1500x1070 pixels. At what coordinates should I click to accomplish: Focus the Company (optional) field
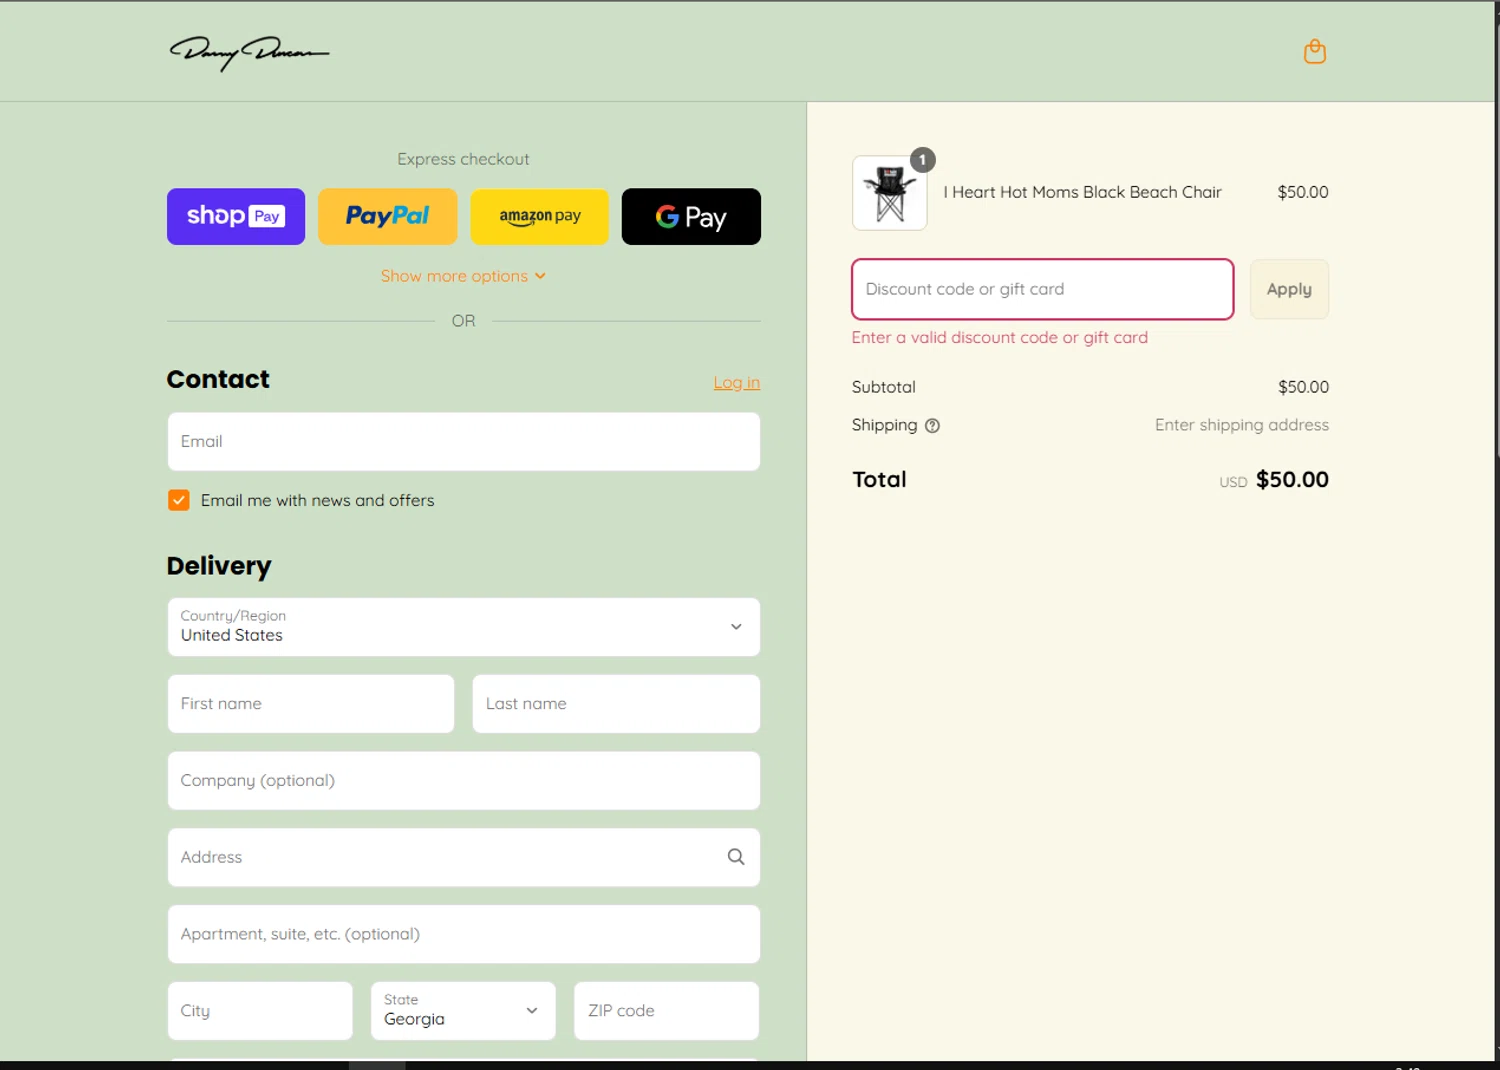click(464, 781)
